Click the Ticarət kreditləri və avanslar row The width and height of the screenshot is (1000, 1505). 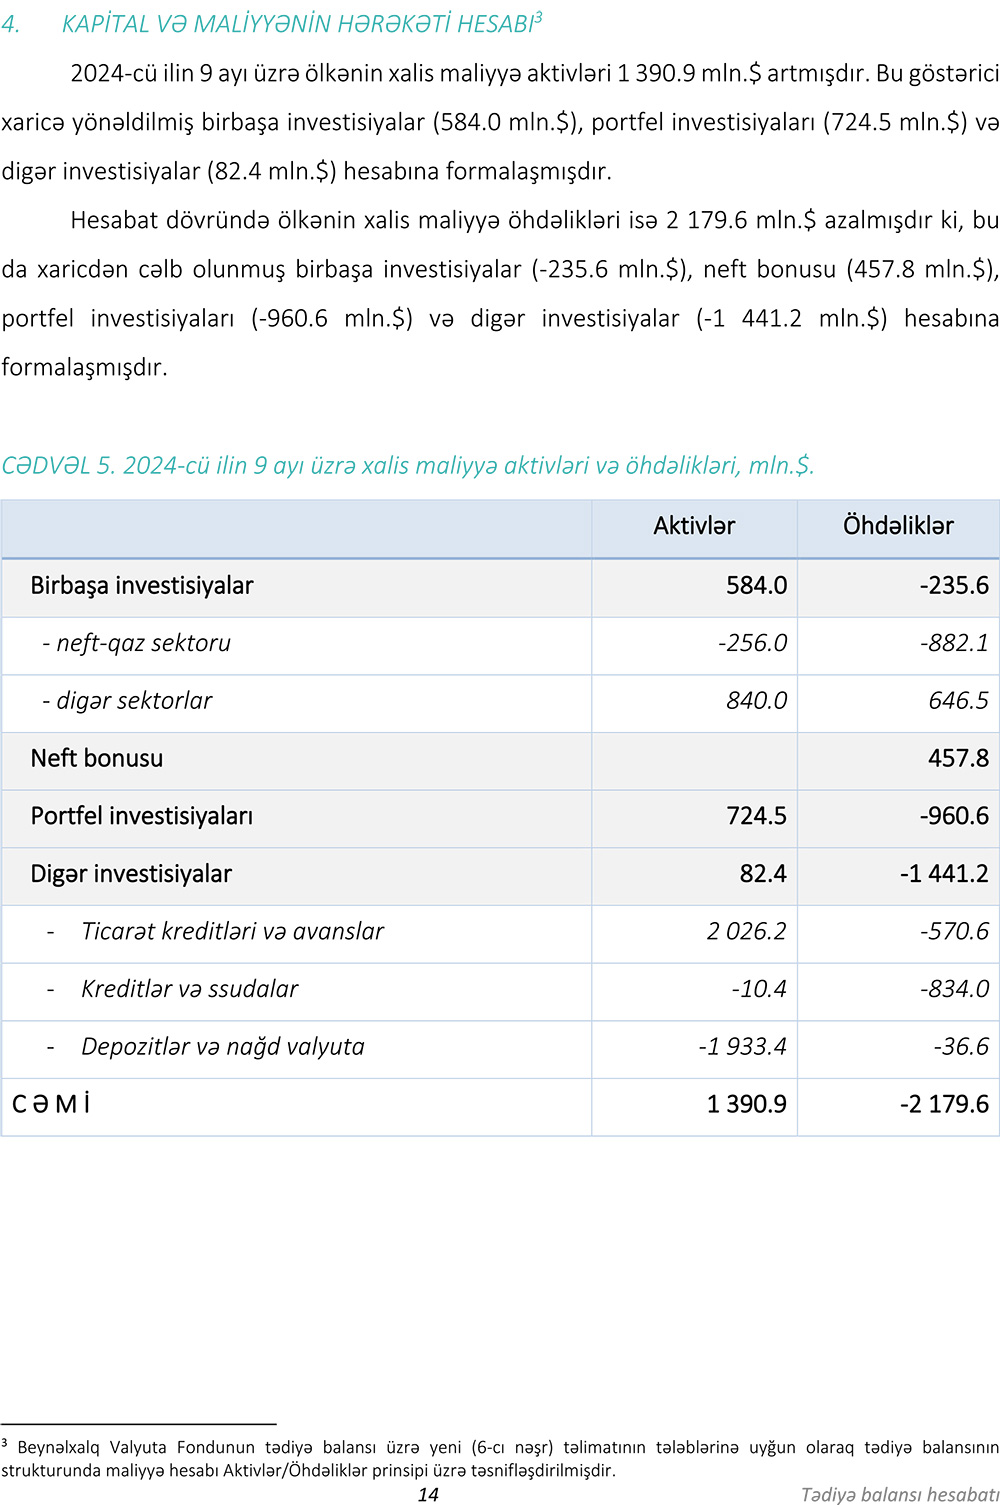tap(232, 932)
